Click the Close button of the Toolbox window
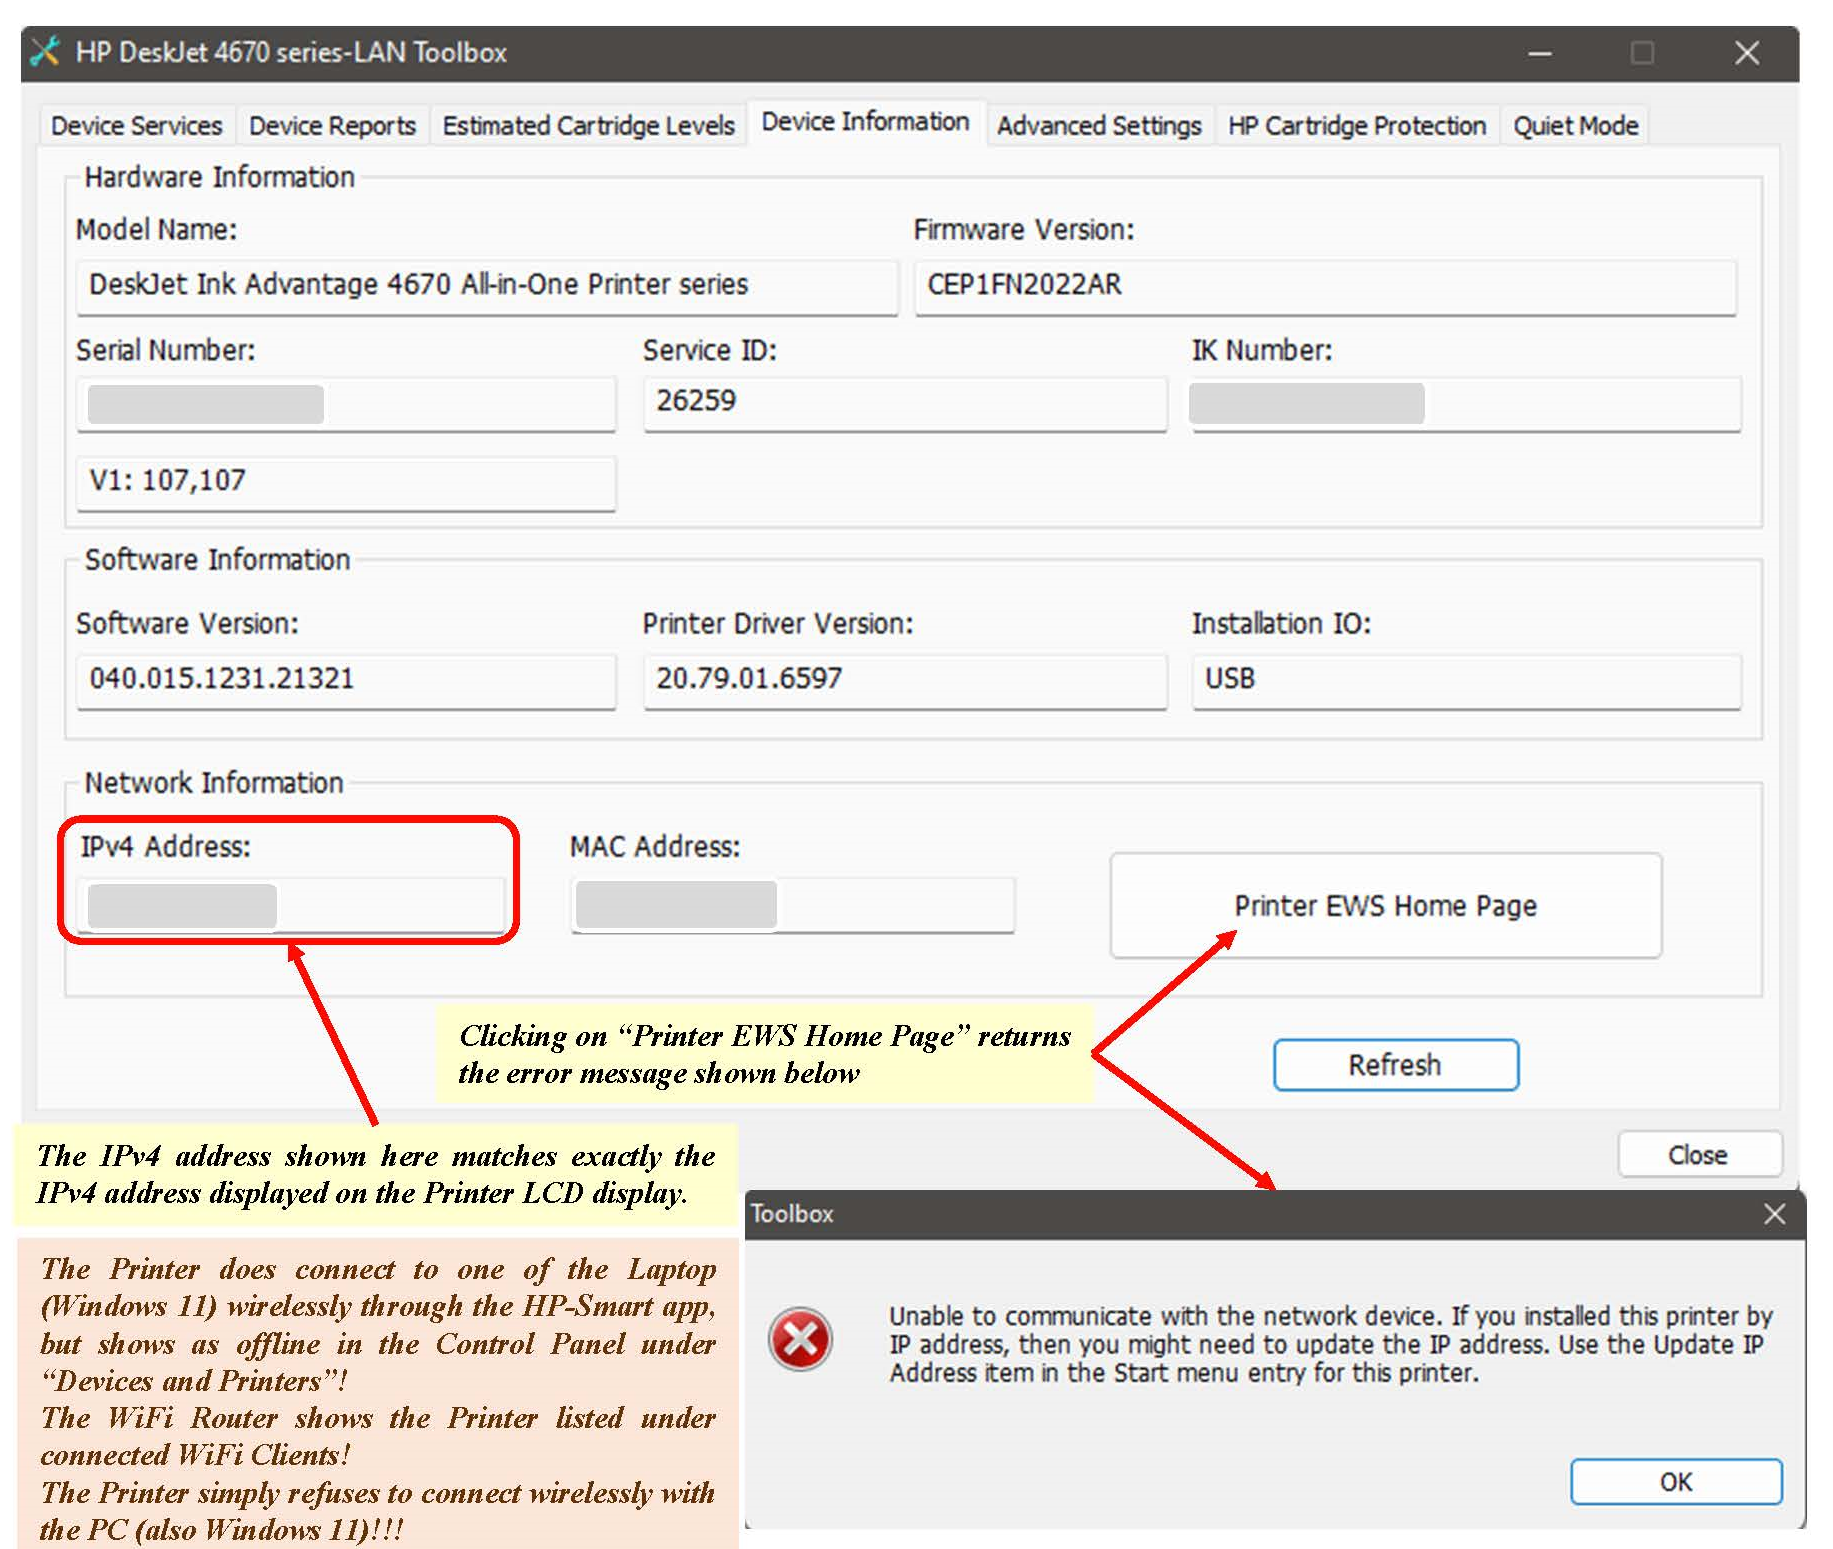Viewport: 1833px width, 1549px height. 1699,1155
